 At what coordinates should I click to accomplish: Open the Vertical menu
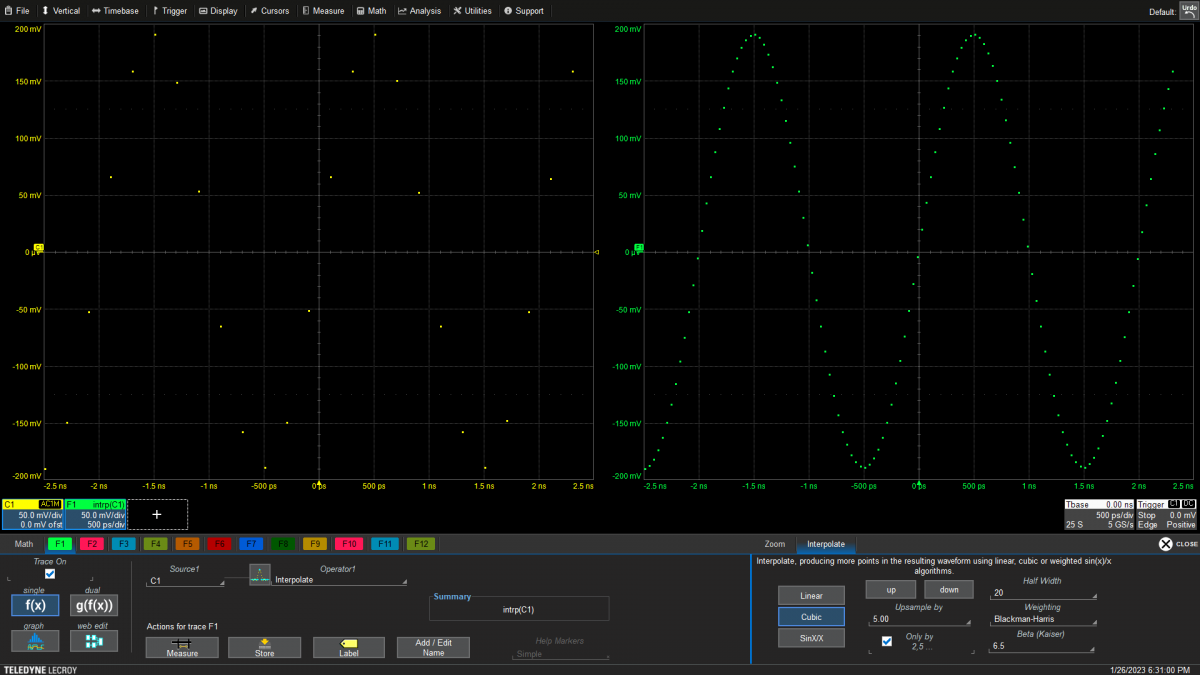pyautogui.click(x=60, y=11)
